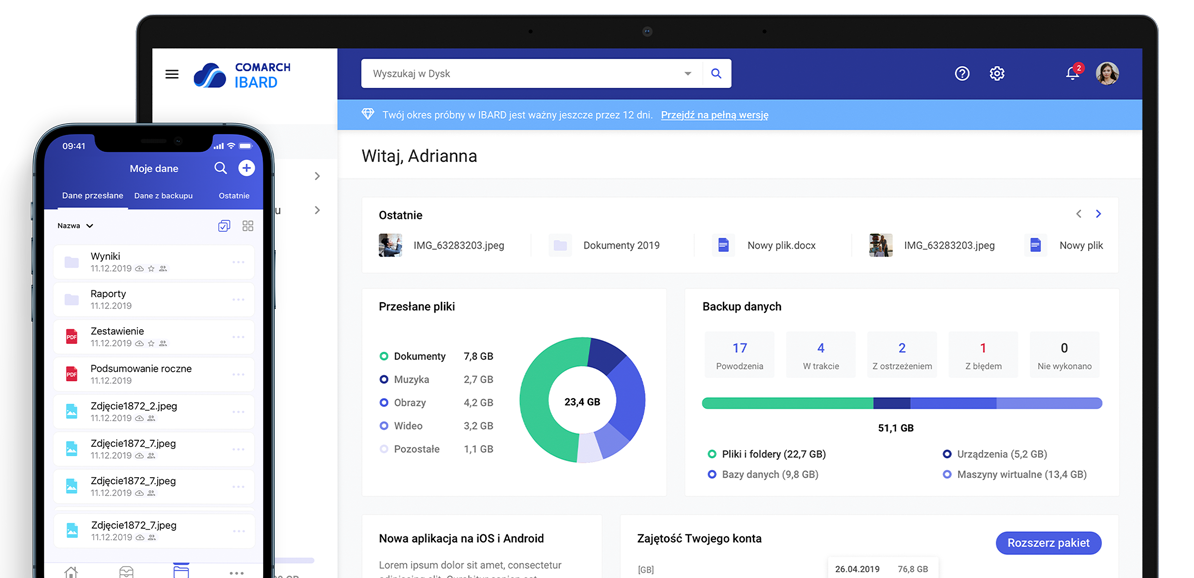Click the search magnifier button in Dysk search
The height and width of the screenshot is (578, 1194).
pos(716,74)
